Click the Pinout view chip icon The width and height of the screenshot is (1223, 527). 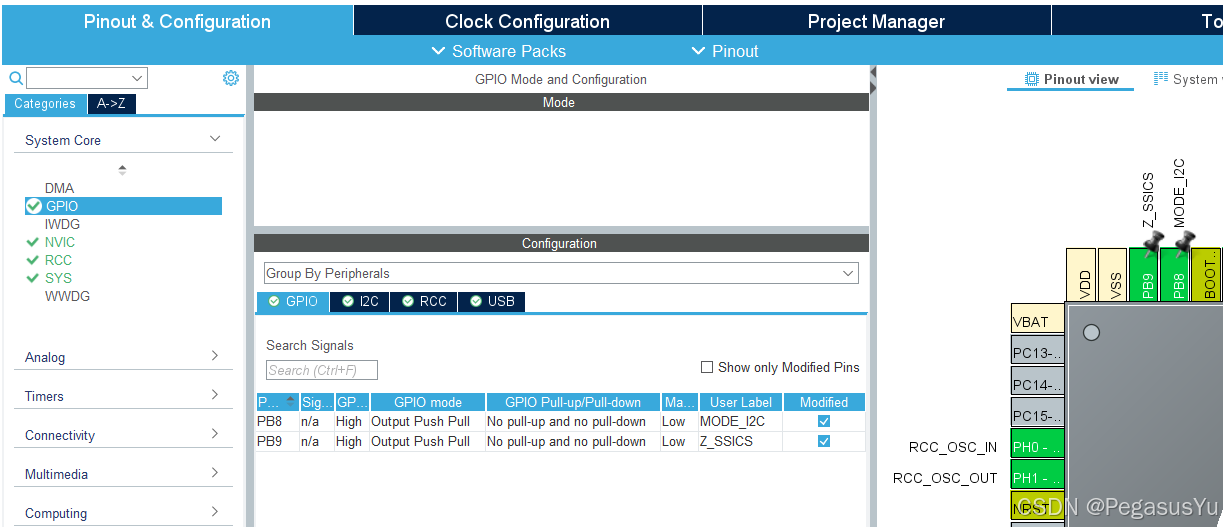tap(1032, 79)
